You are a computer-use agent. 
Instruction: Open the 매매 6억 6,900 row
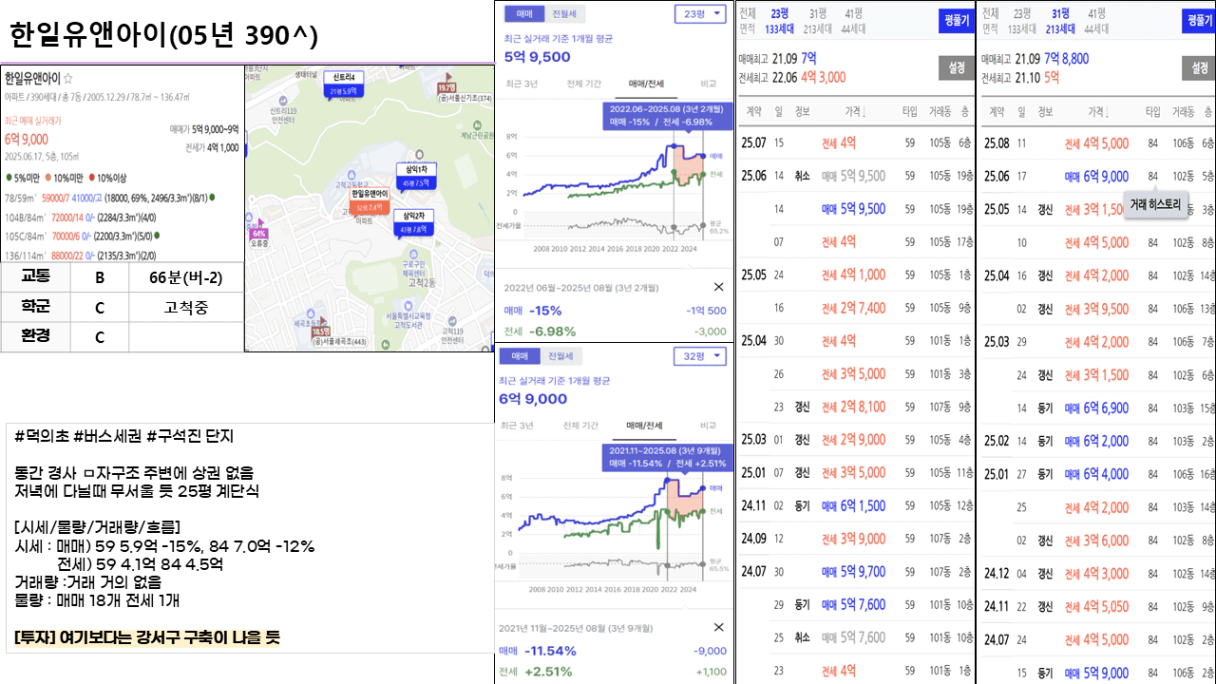(x=1098, y=407)
